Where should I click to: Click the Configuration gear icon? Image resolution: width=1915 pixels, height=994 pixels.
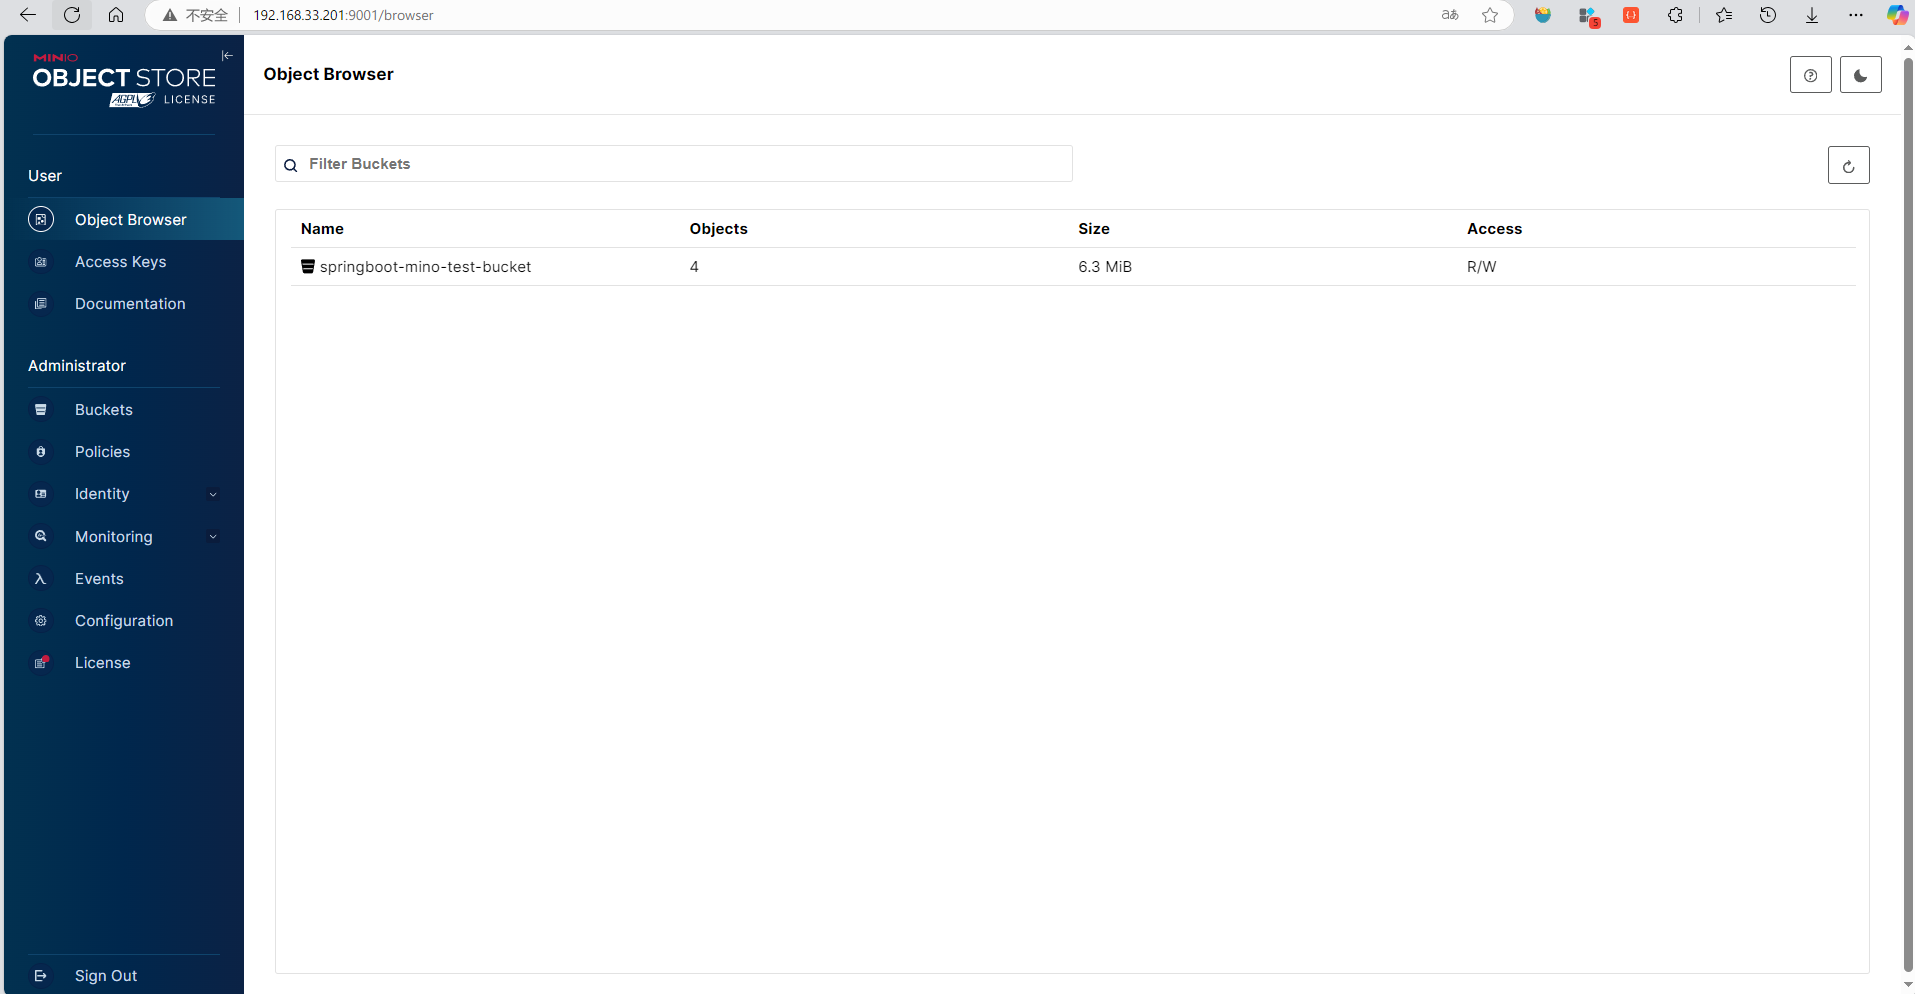(x=41, y=621)
